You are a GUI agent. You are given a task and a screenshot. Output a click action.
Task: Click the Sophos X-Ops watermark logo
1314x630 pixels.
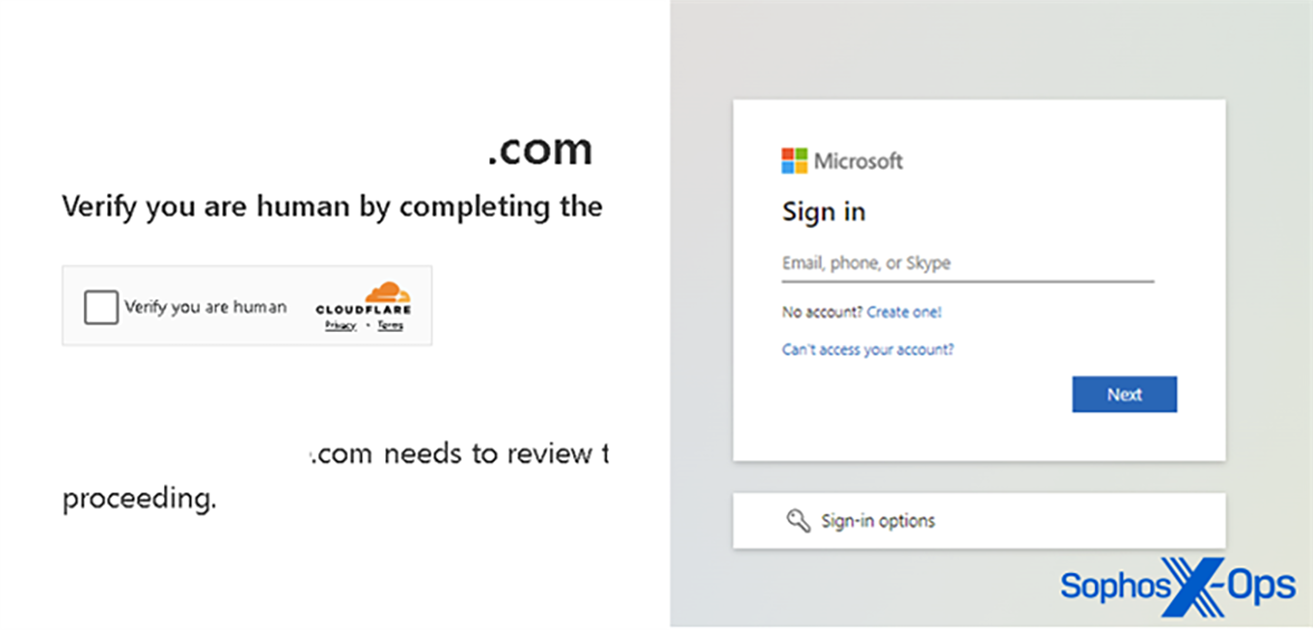[x=1177, y=587]
